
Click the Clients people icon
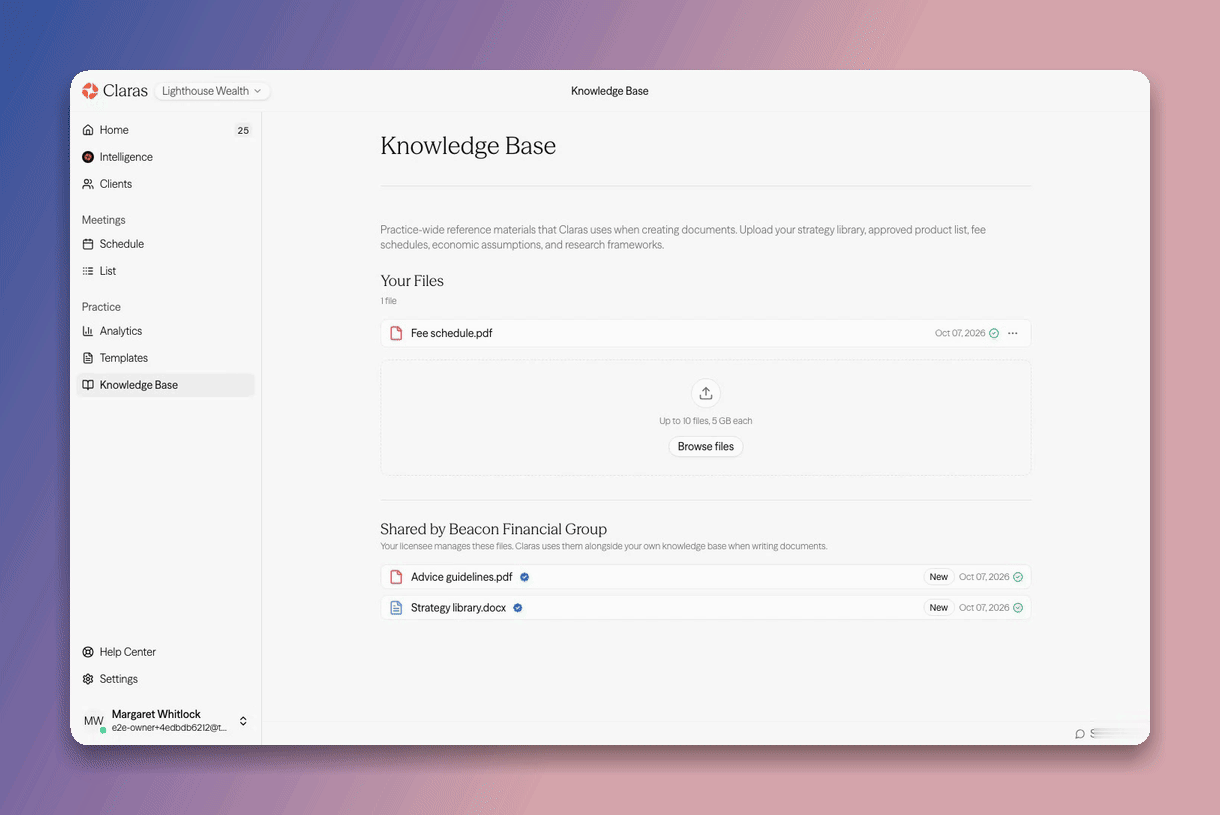[88, 184]
